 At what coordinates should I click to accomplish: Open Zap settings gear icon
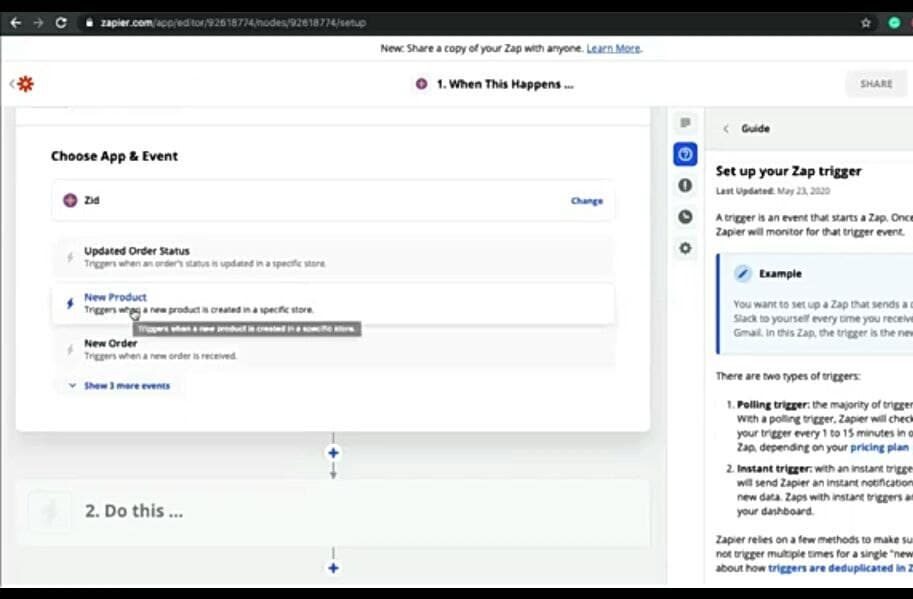tap(685, 248)
